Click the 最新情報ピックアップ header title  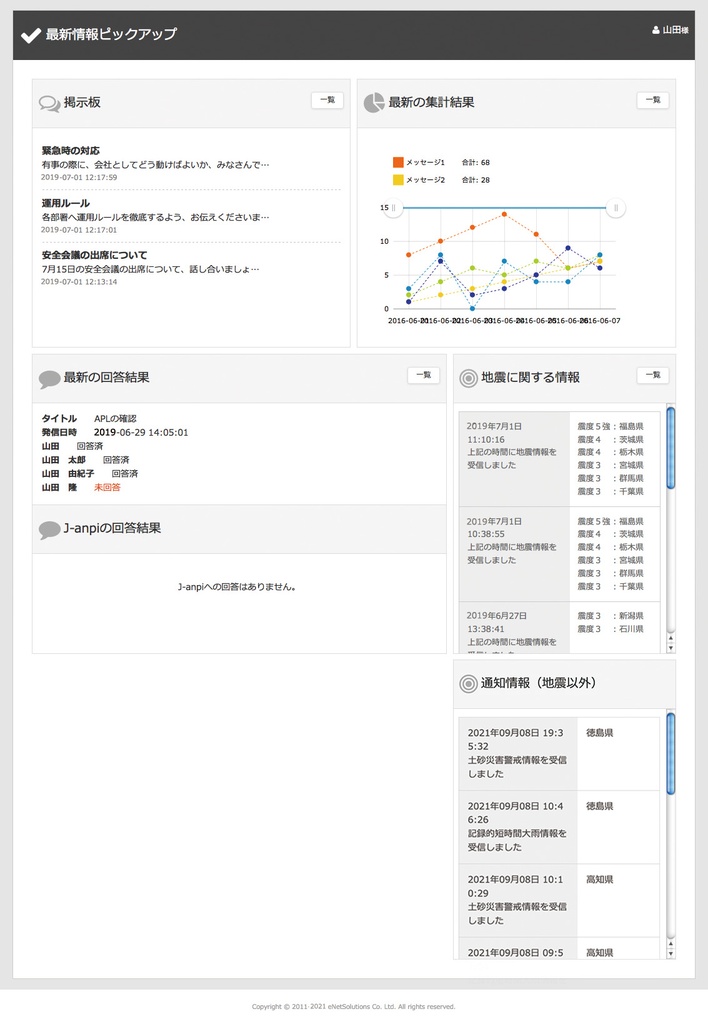[x=111, y=34]
